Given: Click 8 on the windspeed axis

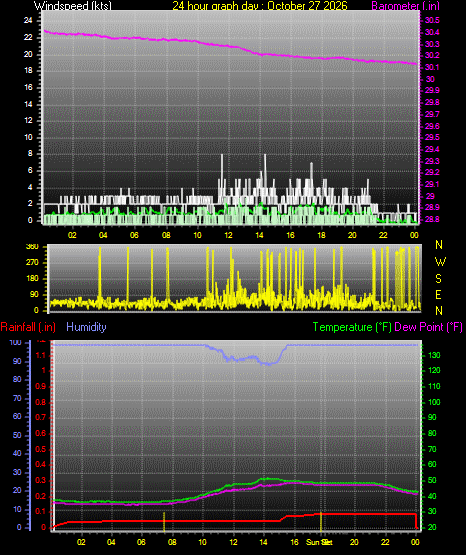Looking at the screenshot, I should pos(30,154).
